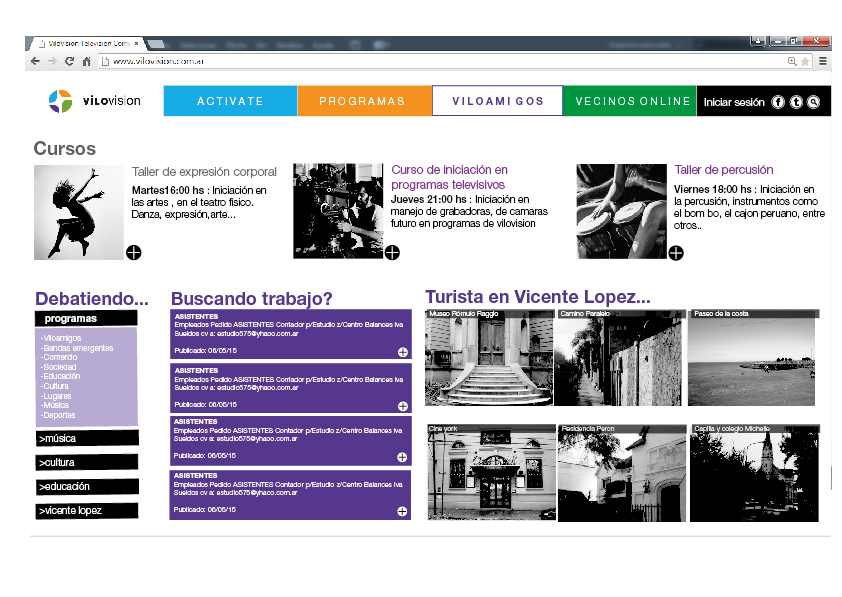Bookmark page with star icon in address bar
Image resolution: width=842 pixels, height=597 pixels.
(x=805, y=61)
